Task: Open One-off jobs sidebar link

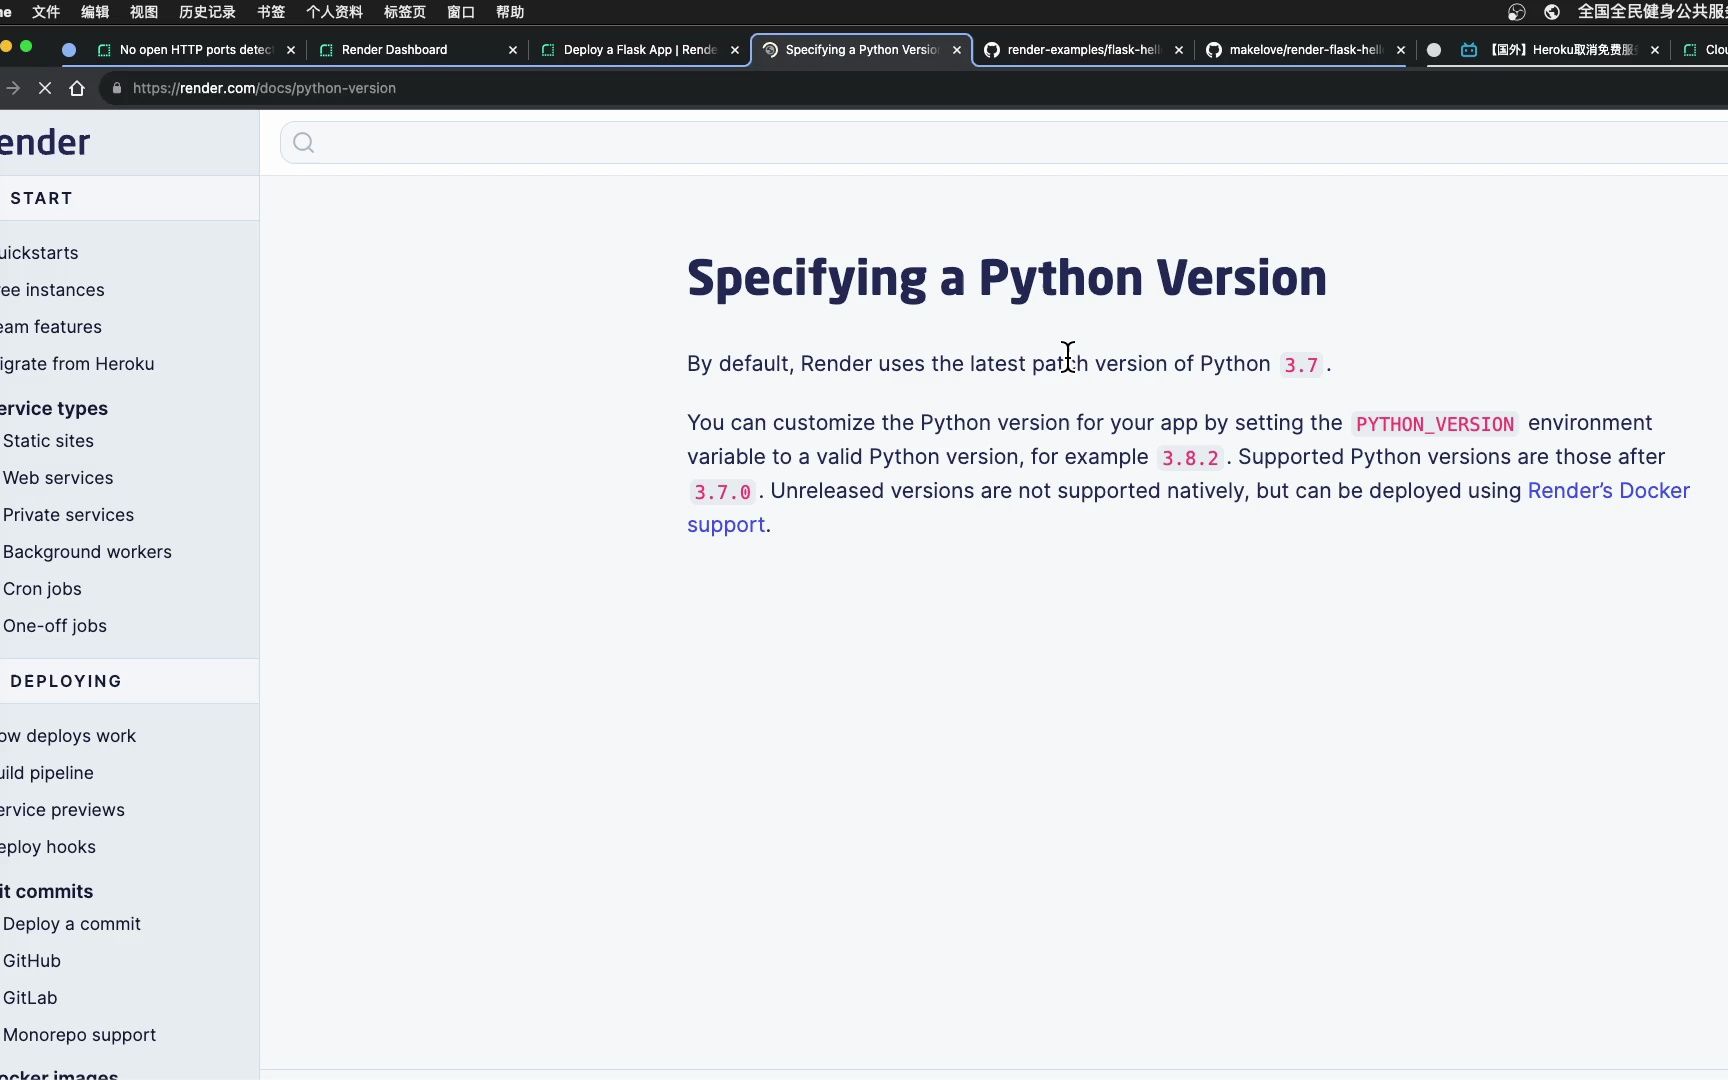Action: coord(55,626)
